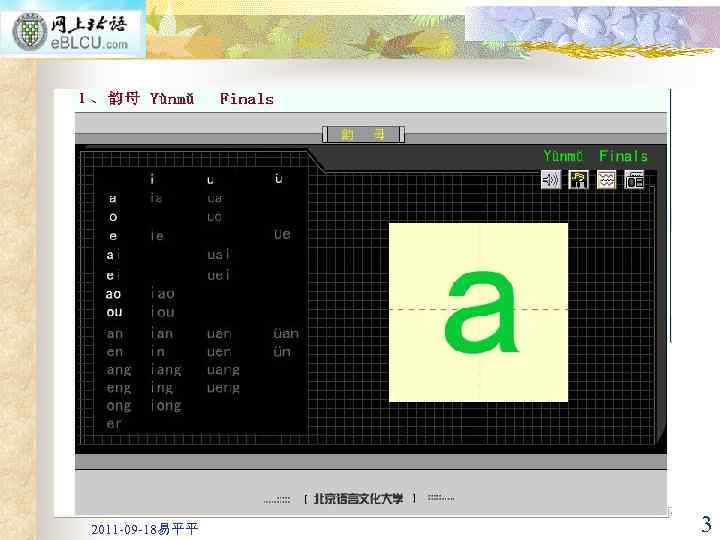Select the final 'uo'

pos(214,217)
